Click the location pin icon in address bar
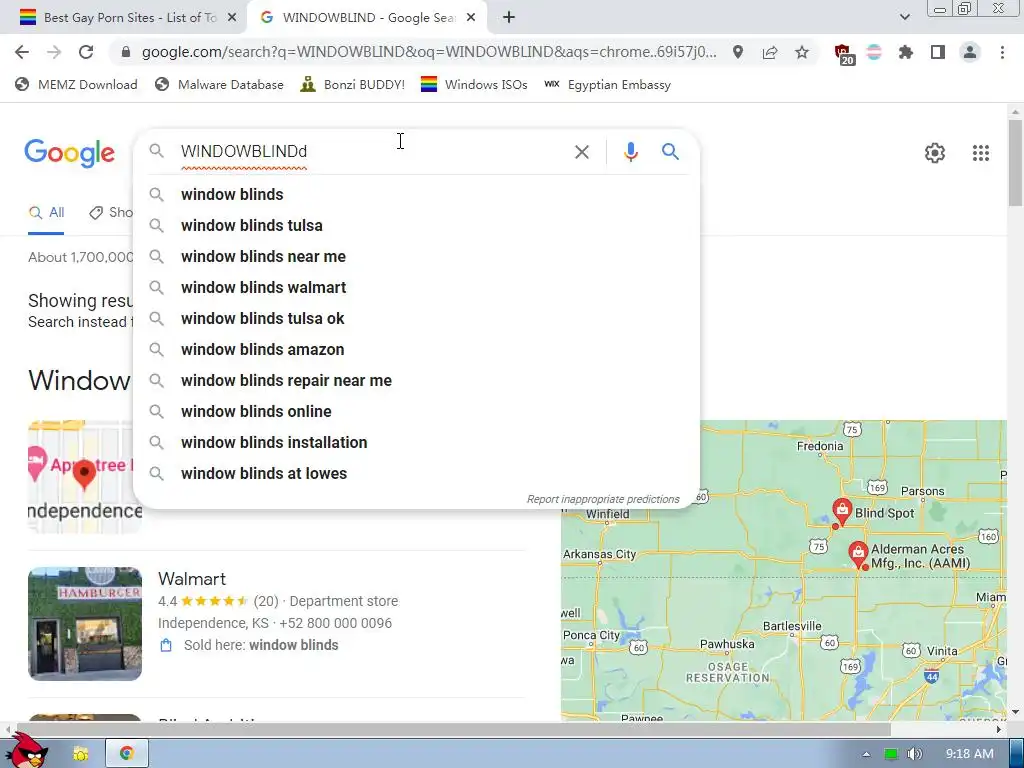1024x768 pixels. pos(738,52)
